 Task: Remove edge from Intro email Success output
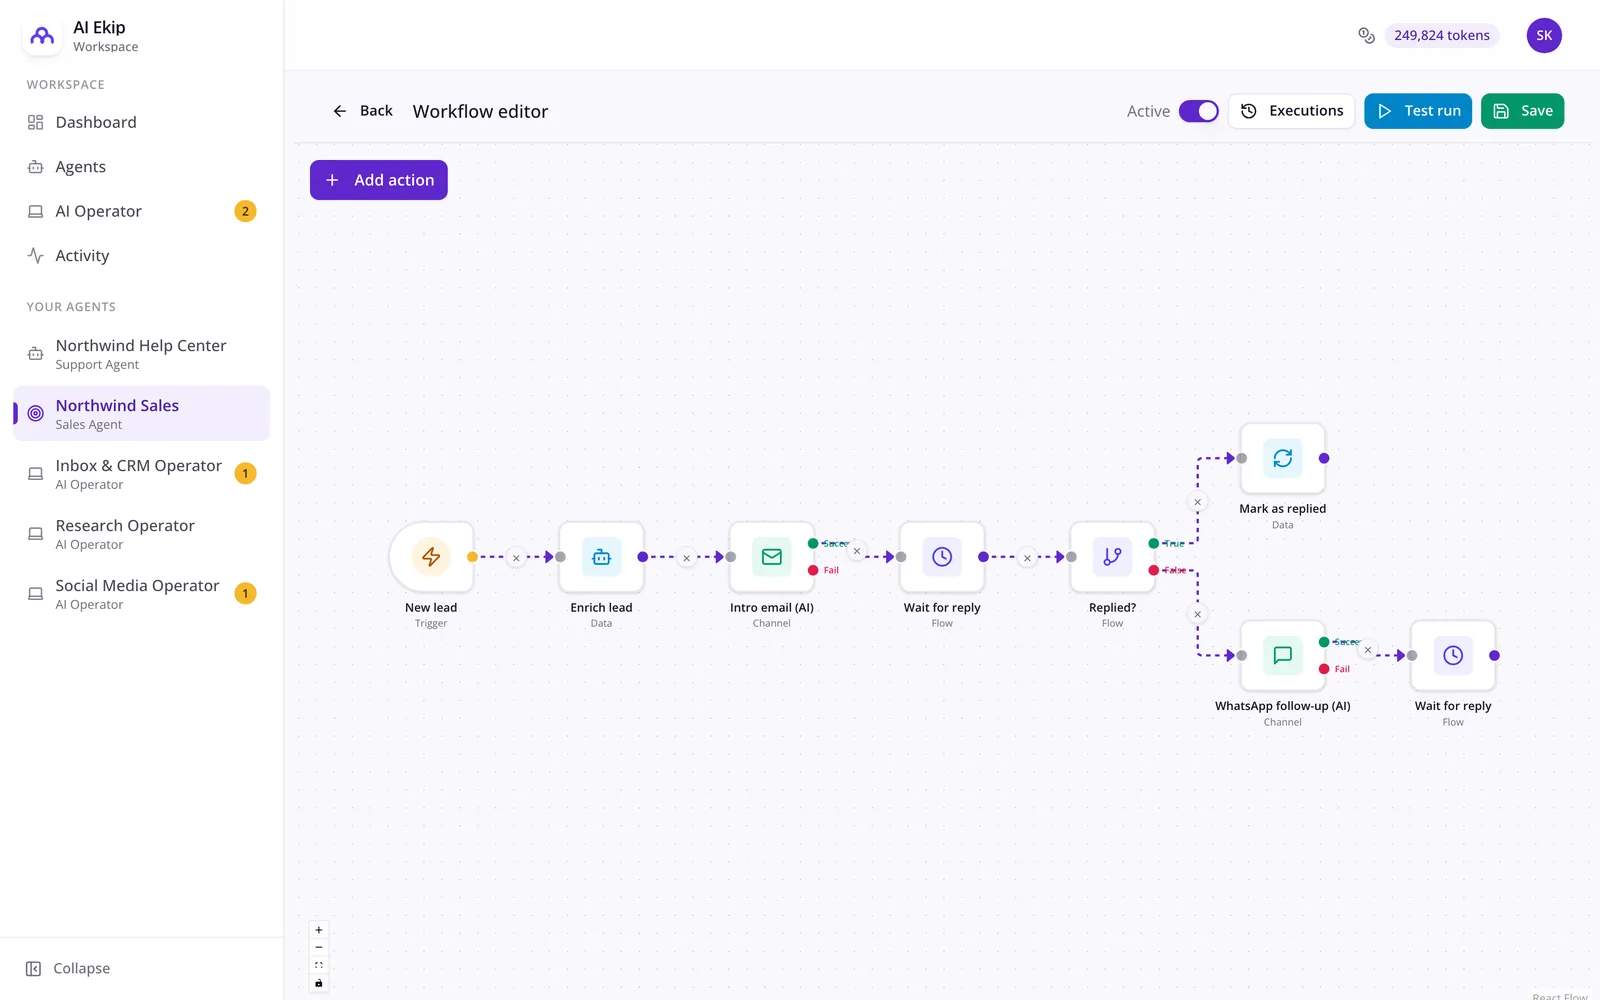[x=857, y=551]
